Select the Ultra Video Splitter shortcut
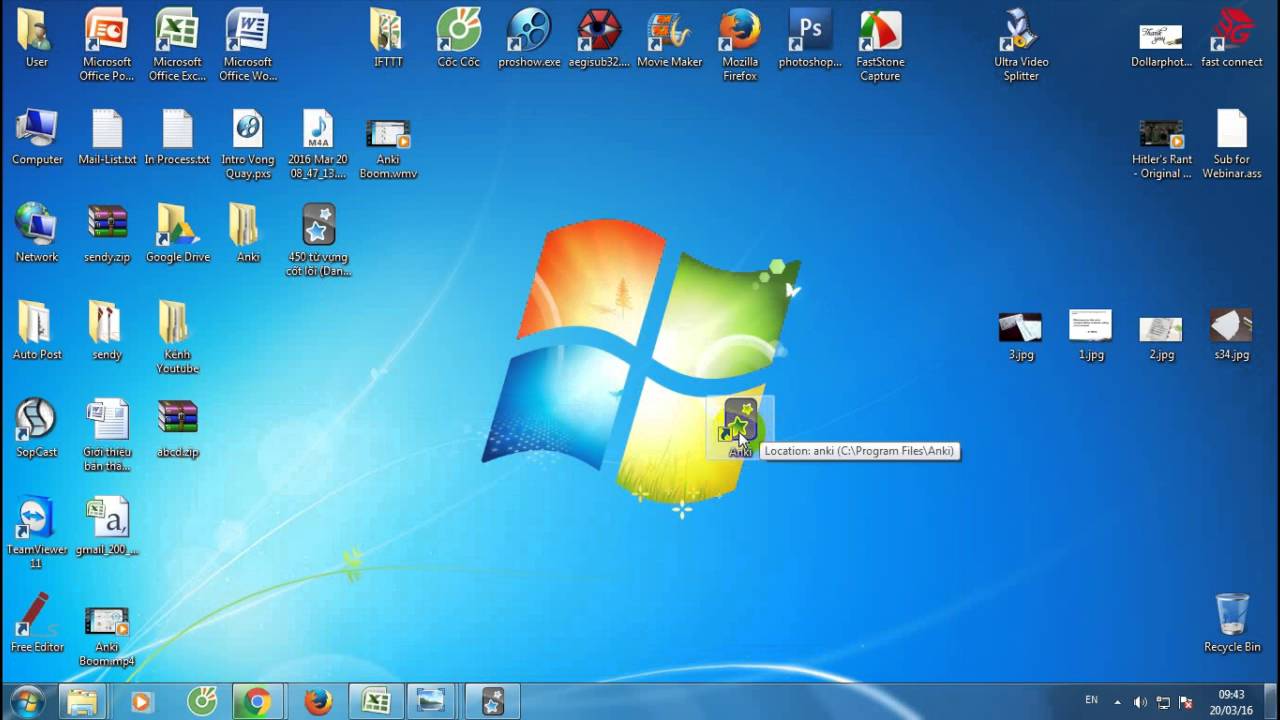The height and width of the screenshot is (720, 1280). click(x=1021, y=45)
